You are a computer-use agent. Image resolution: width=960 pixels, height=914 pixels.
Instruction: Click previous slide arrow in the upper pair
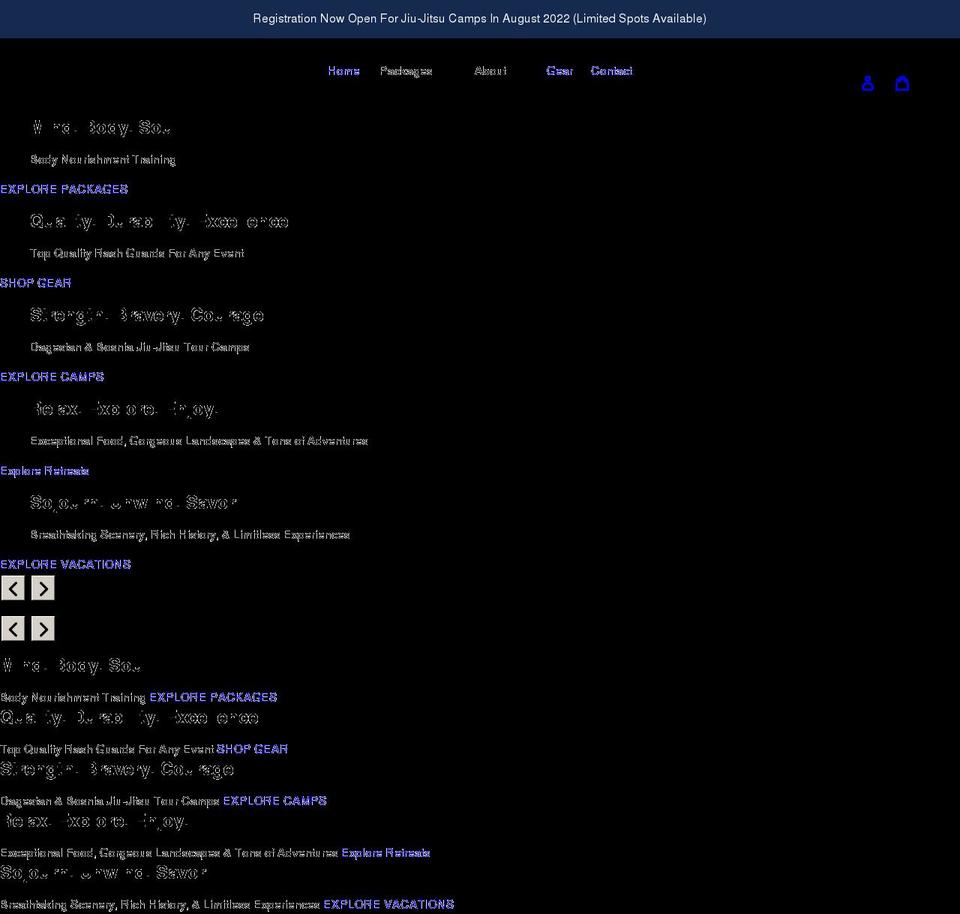tap(13, 588)
